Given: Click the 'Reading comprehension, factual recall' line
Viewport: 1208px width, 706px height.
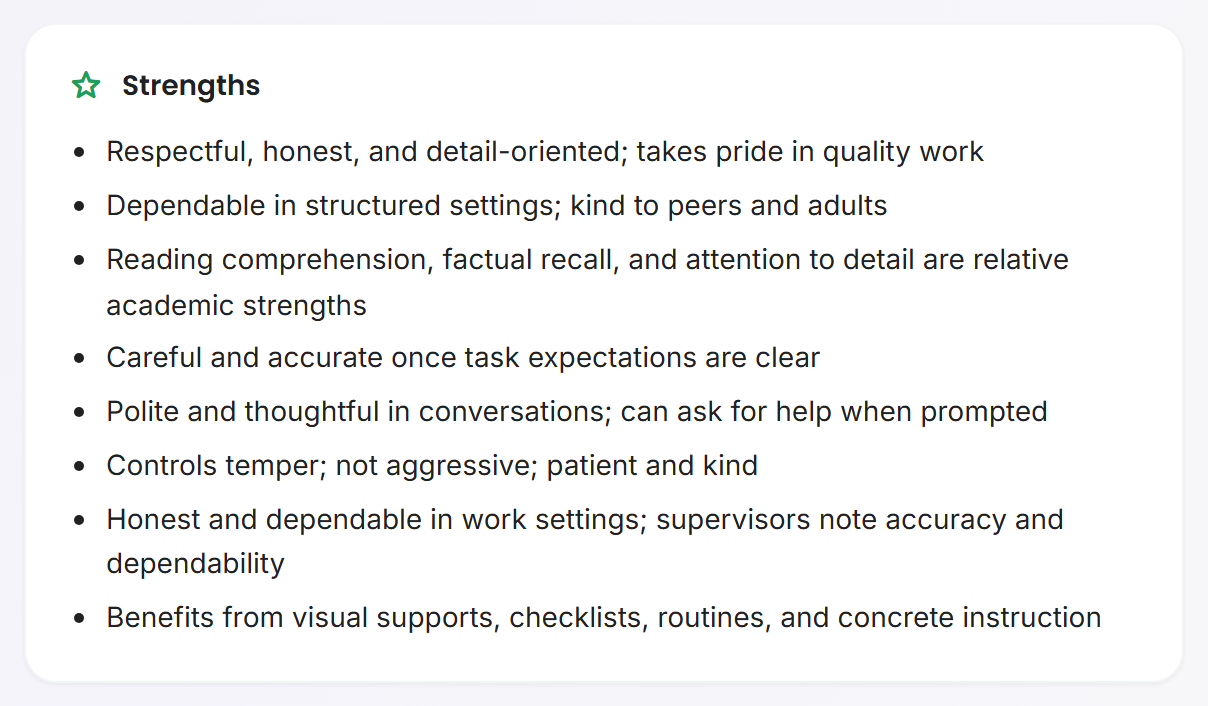Looking at the screenshot, I should [x=588, y=260].
